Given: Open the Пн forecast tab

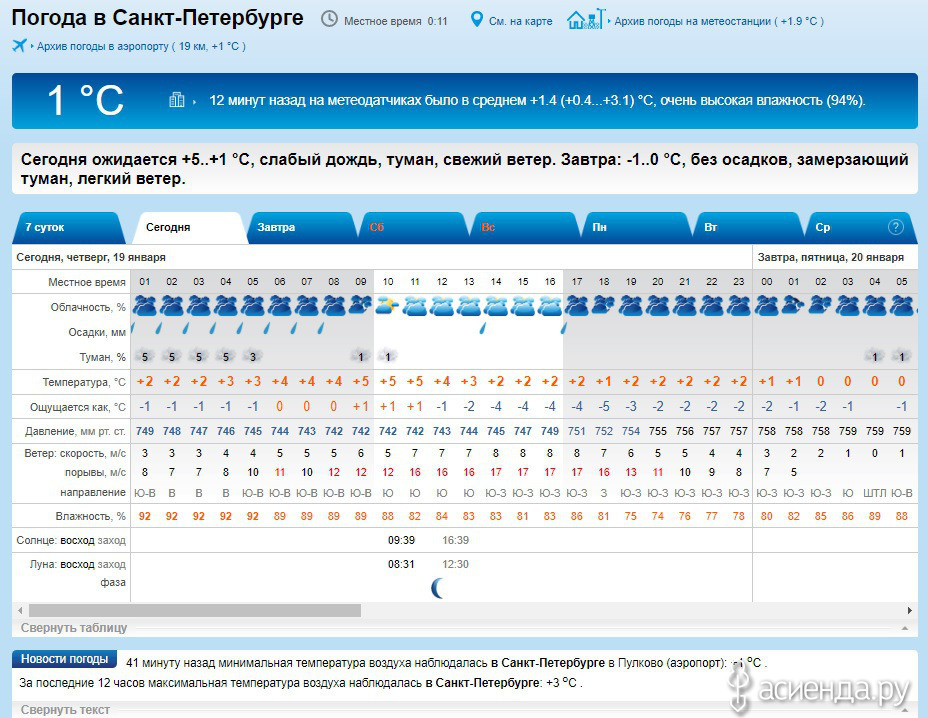Looking at the screenshot, I should click(636, 227).
